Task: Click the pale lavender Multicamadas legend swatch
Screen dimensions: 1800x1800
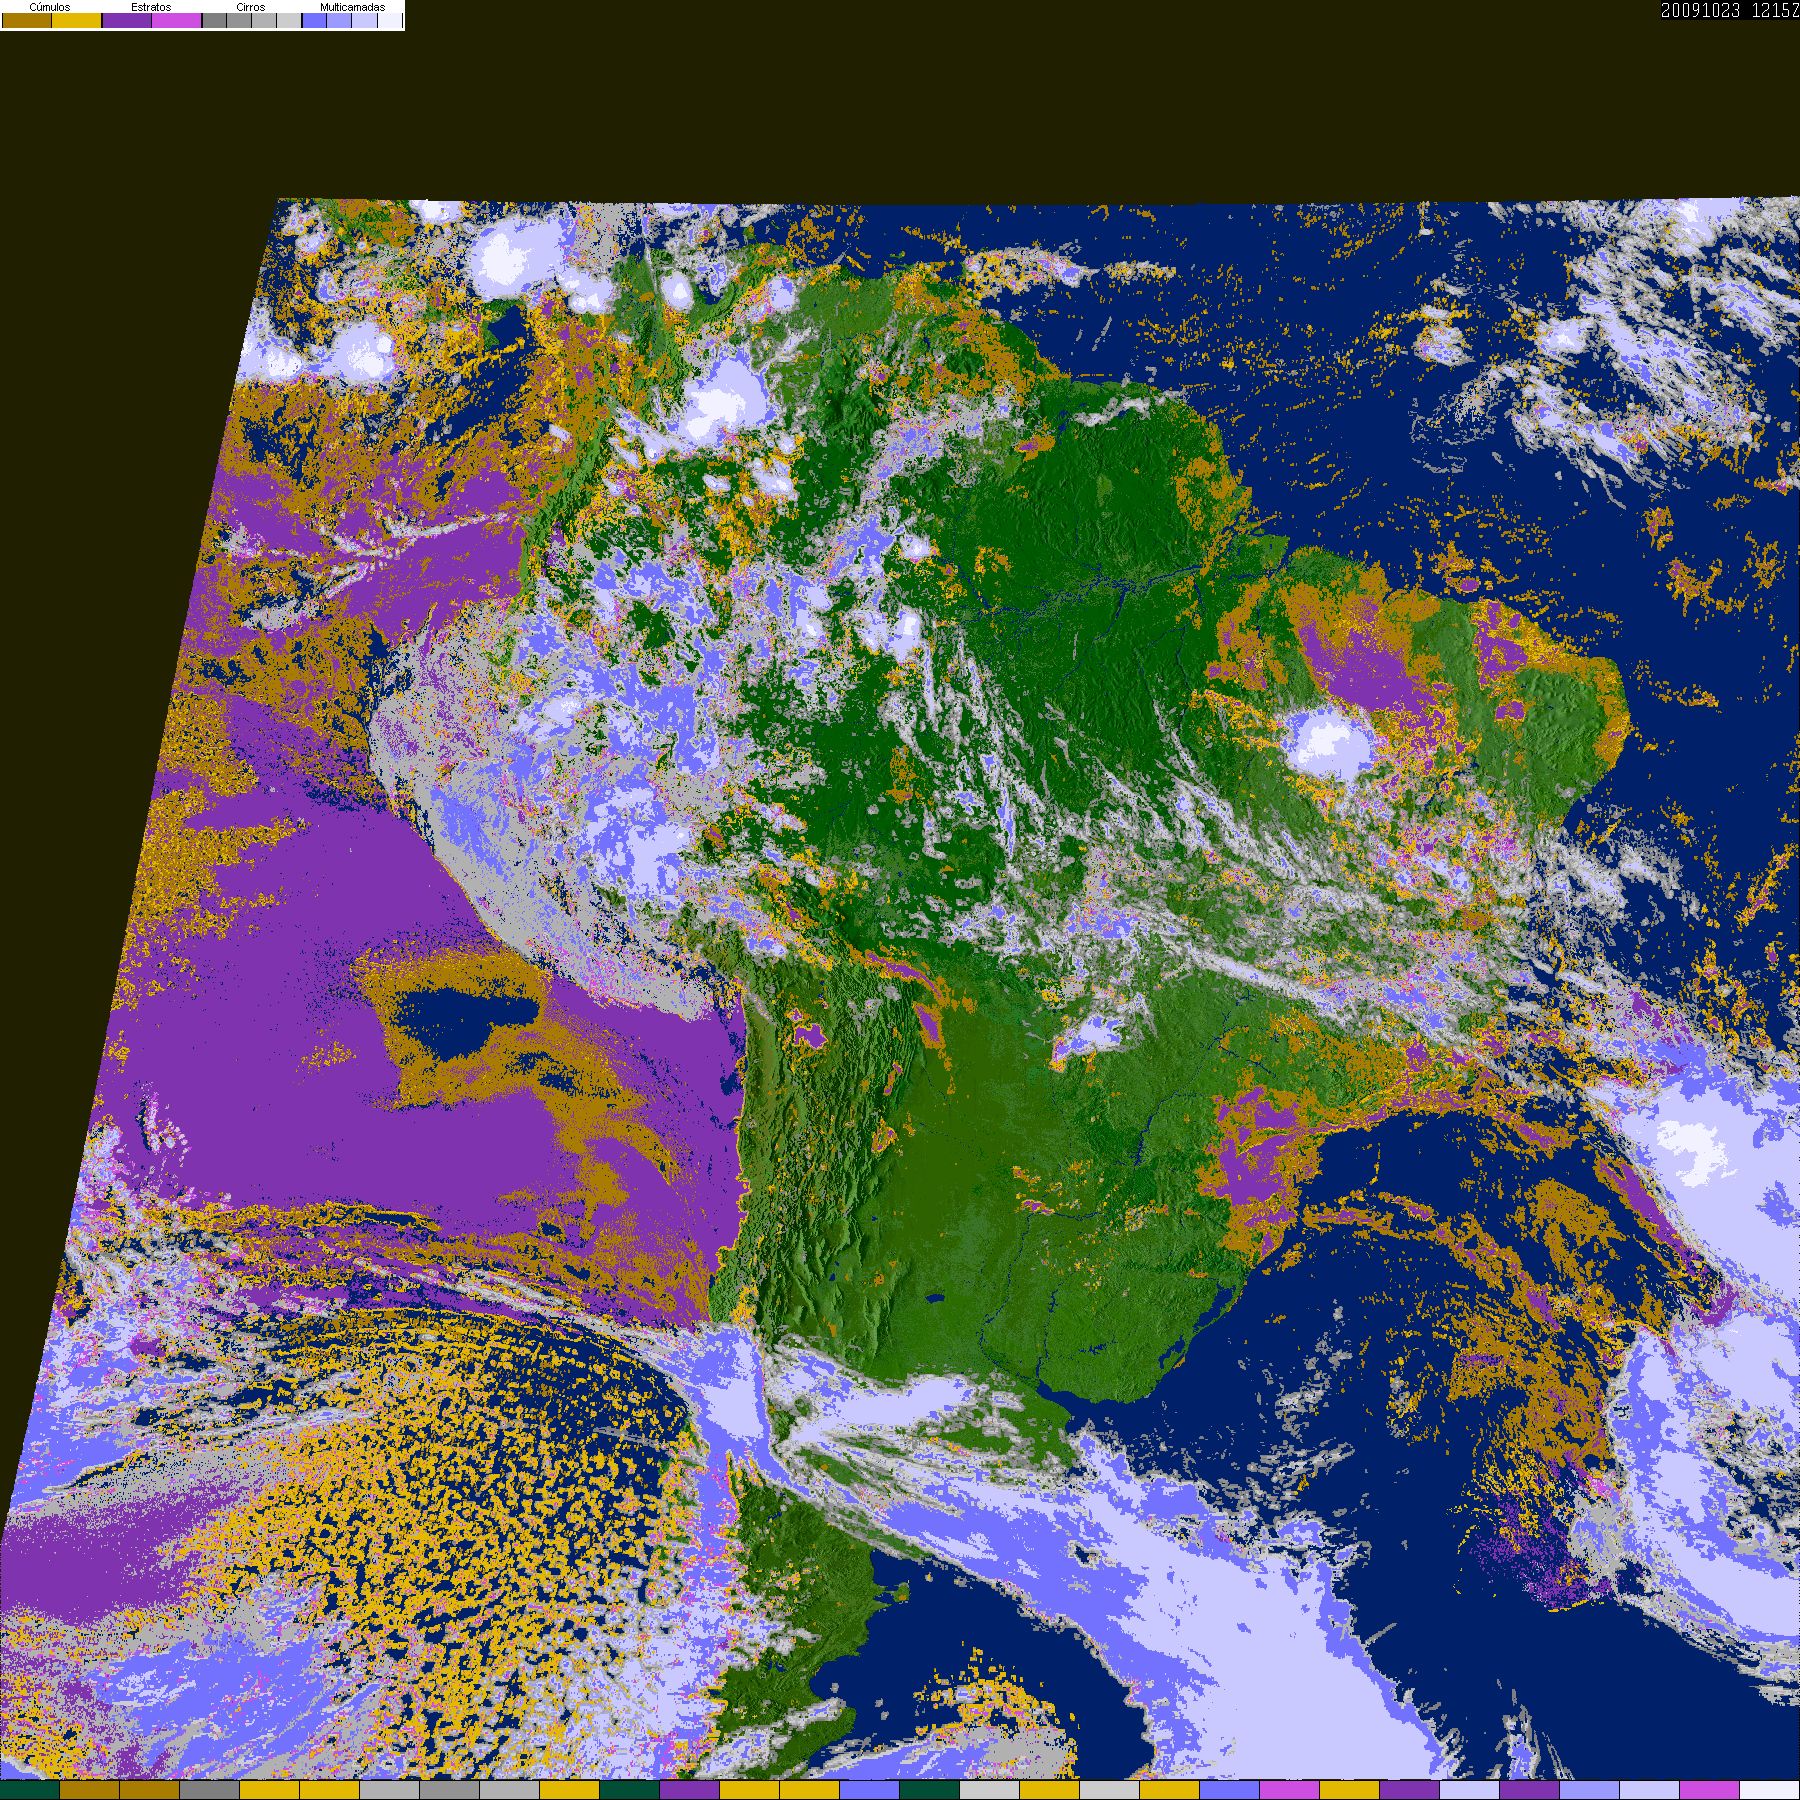Action: [365, 20]
